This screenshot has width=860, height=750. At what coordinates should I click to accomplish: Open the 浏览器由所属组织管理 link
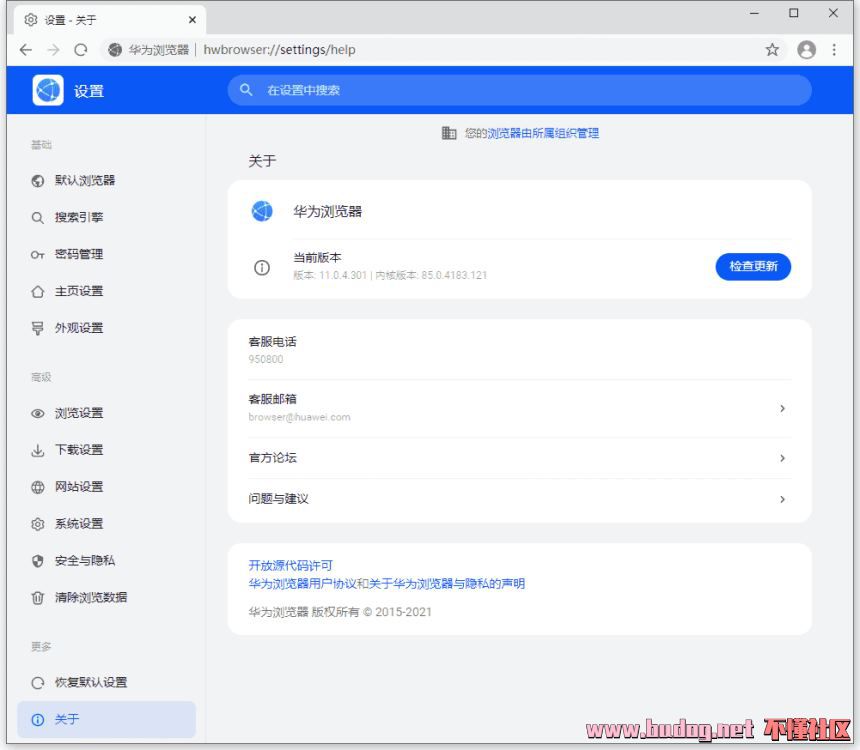(x=543, y=133)
